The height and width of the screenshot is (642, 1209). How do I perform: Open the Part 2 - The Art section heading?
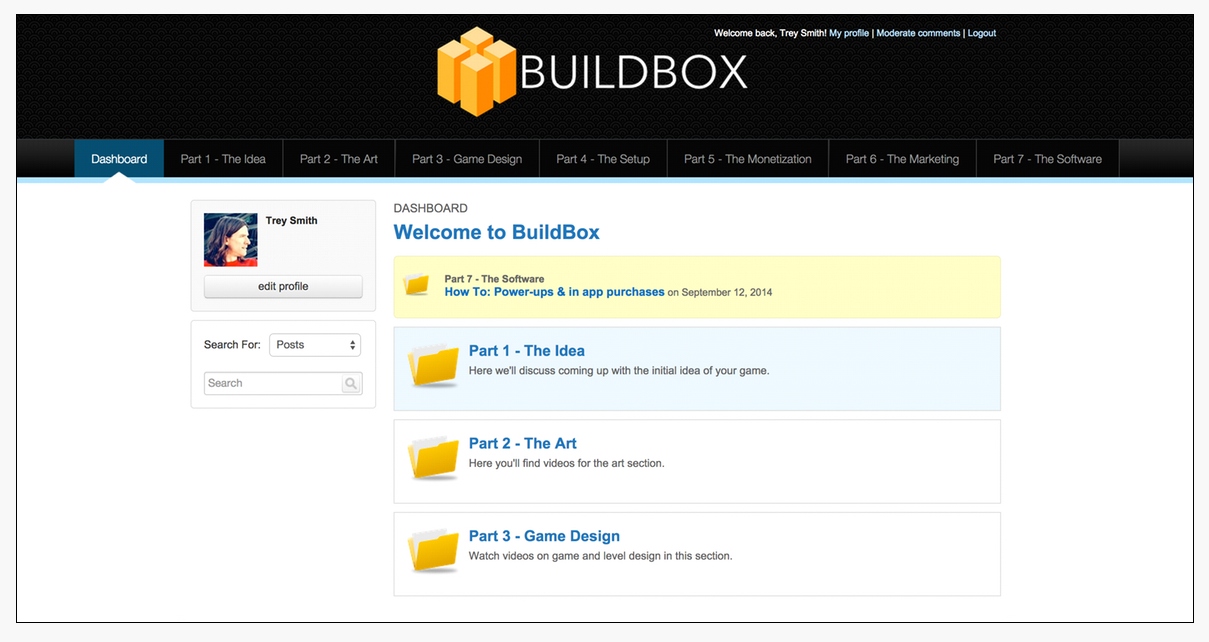click(x=523, y=444)
